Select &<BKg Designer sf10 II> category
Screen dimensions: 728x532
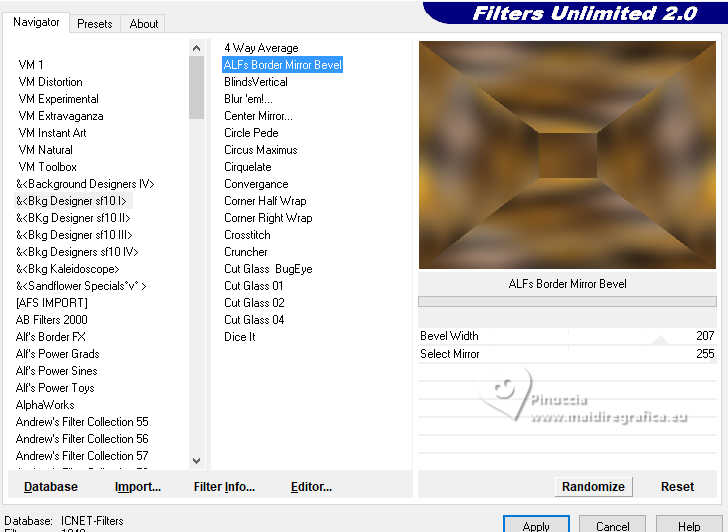73,218
